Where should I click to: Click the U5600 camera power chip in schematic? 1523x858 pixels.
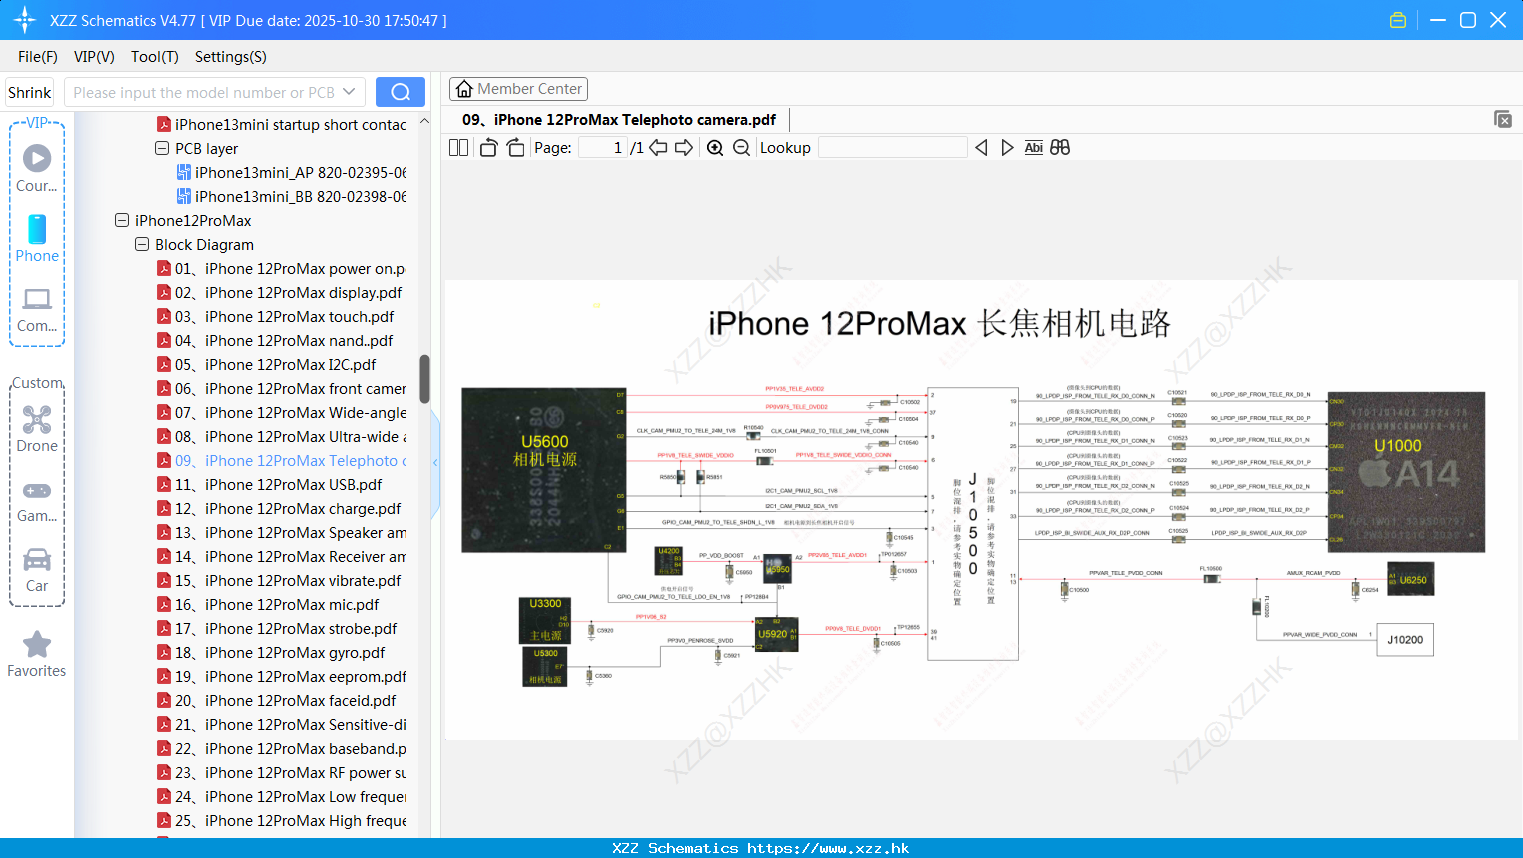(x=544, y=470)
